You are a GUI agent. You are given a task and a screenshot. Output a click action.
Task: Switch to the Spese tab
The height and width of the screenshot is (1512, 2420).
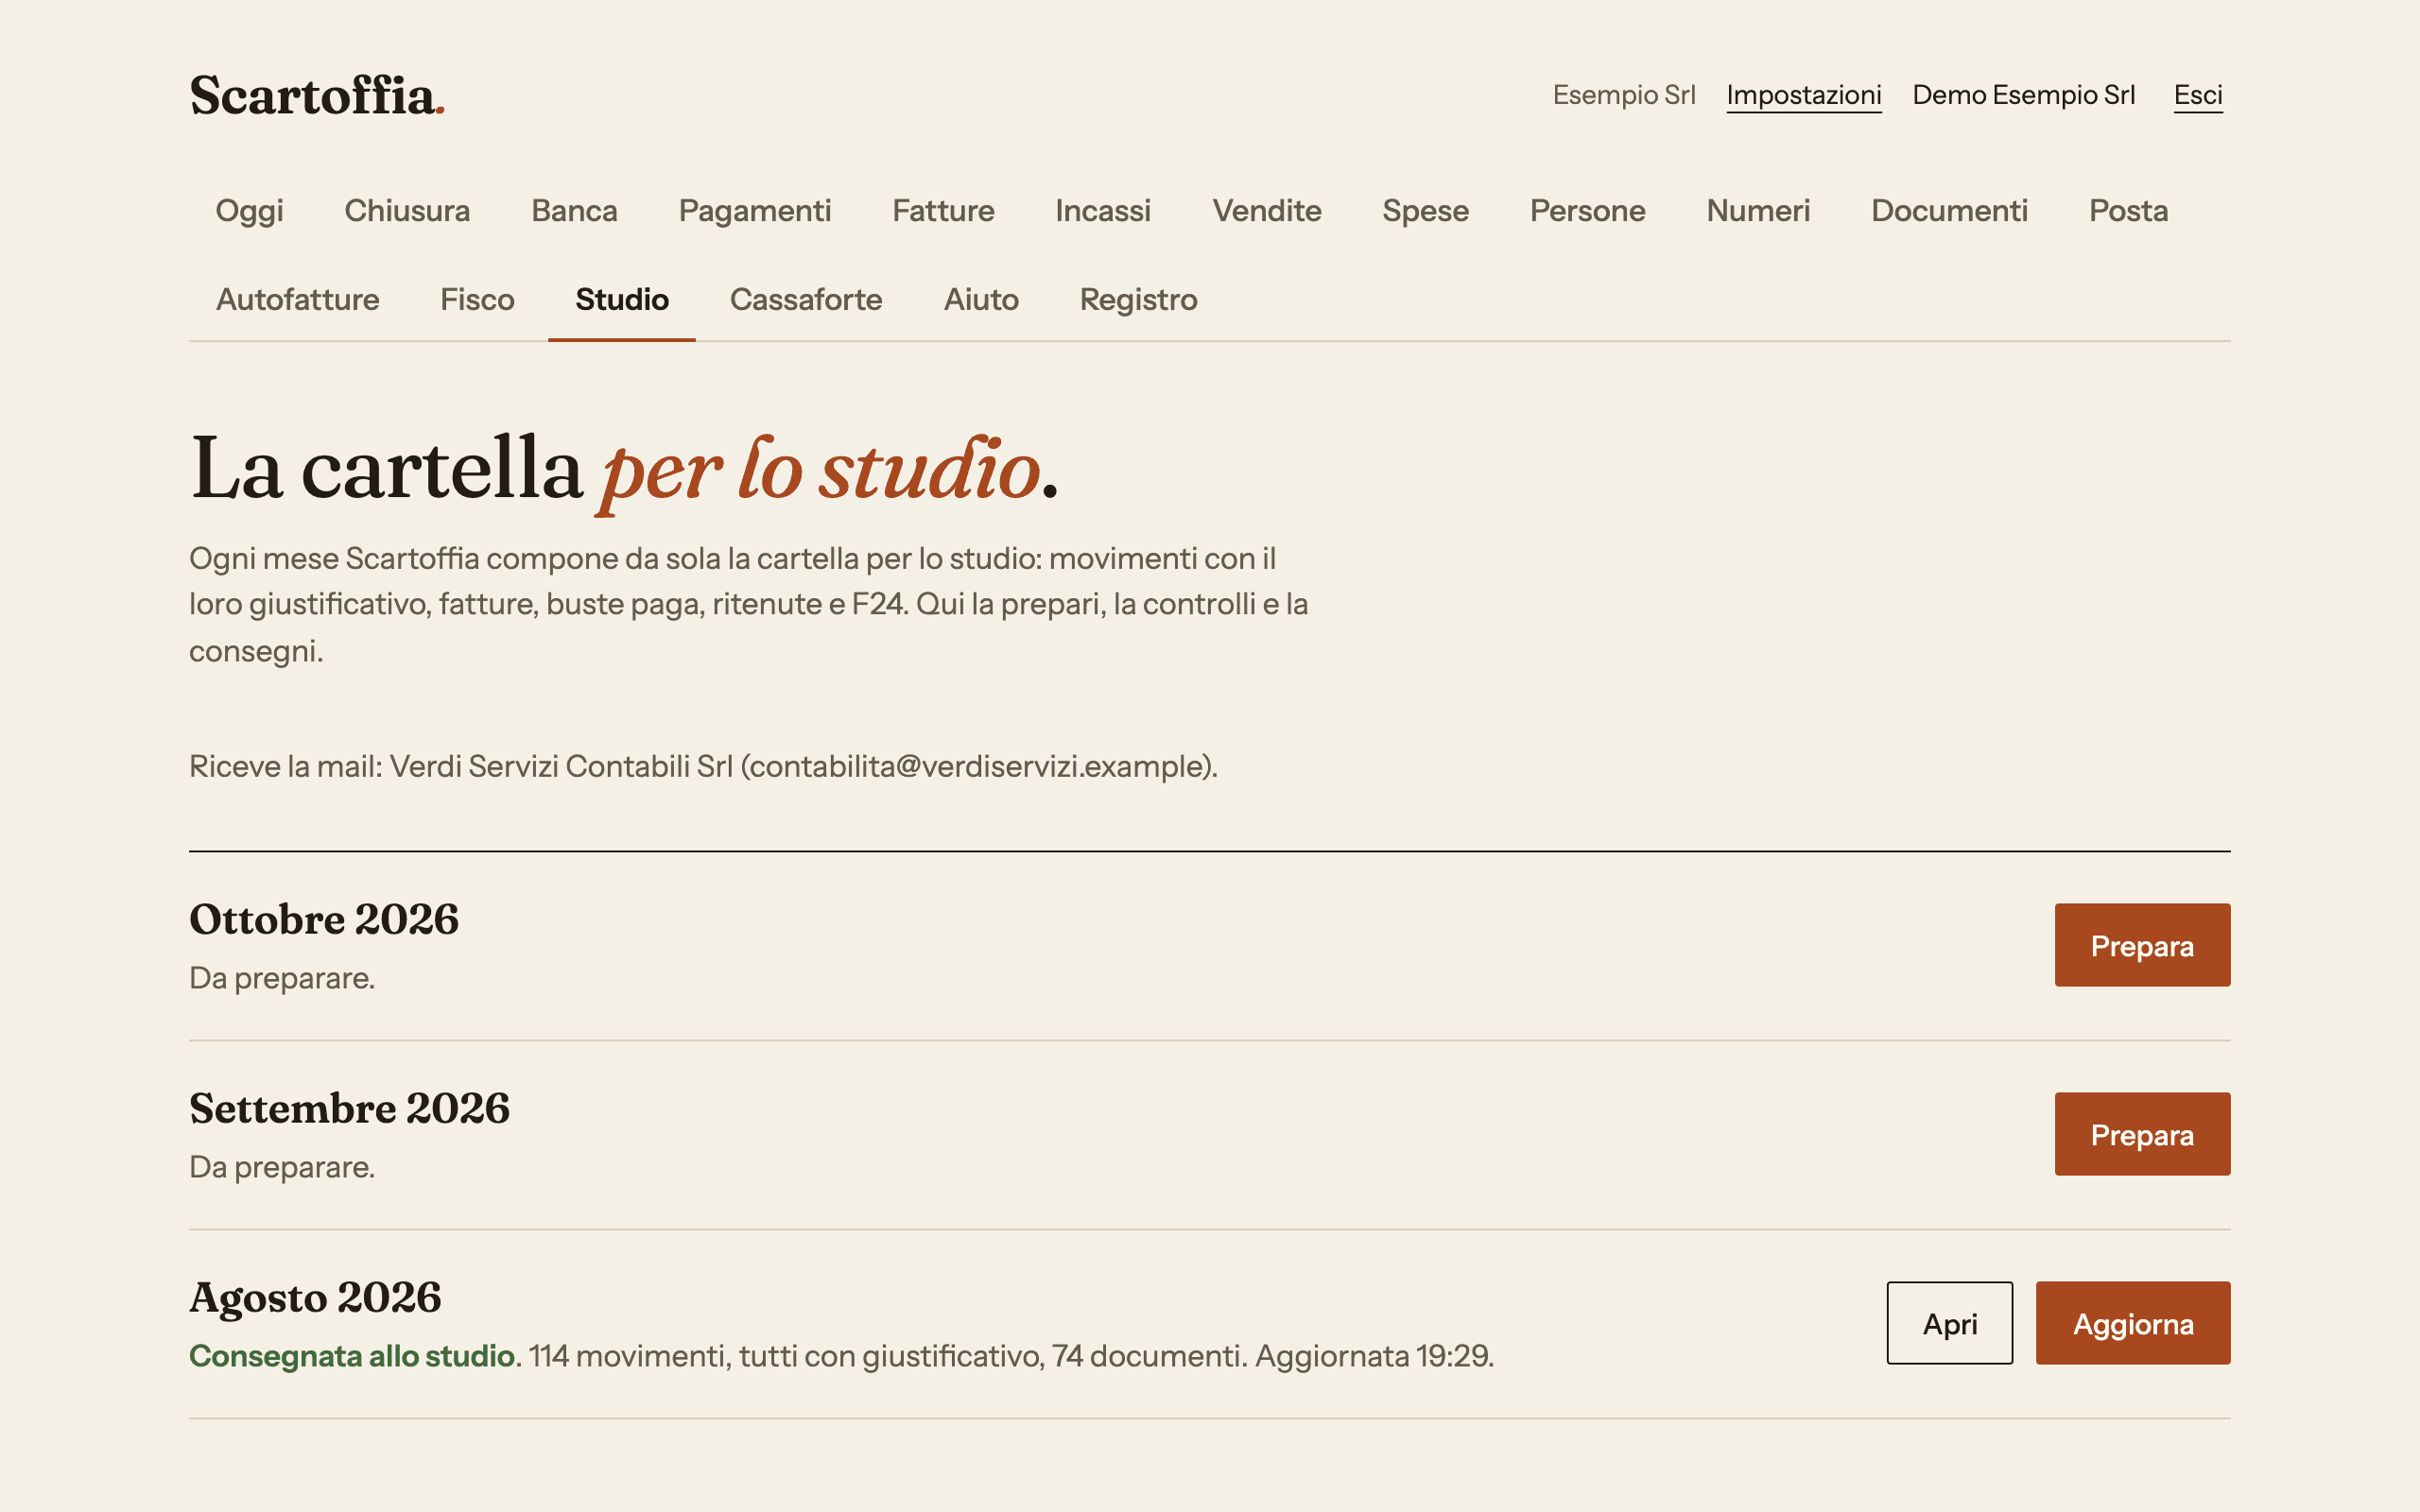pyautogui.click(x=1425, y=211)
